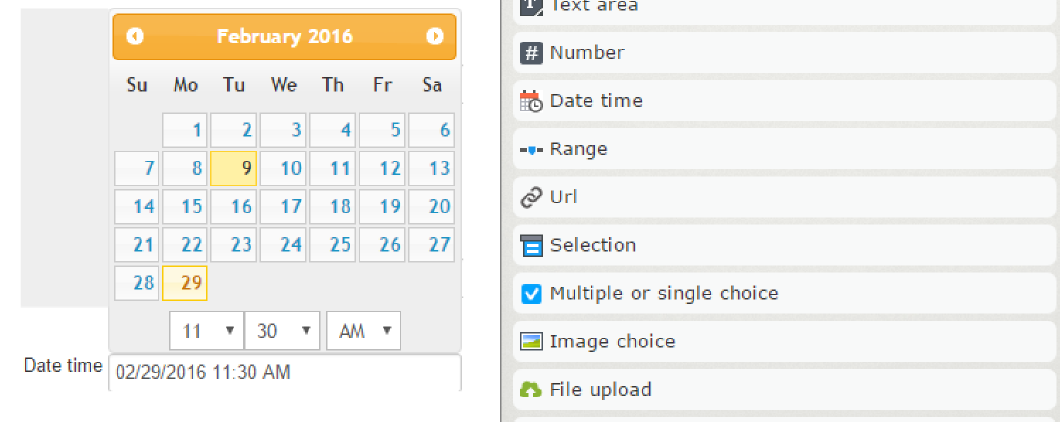The height and width of the screenshot is (422, 1060).
Task: Click the File upload cloud icon
Action: (532, 389)
